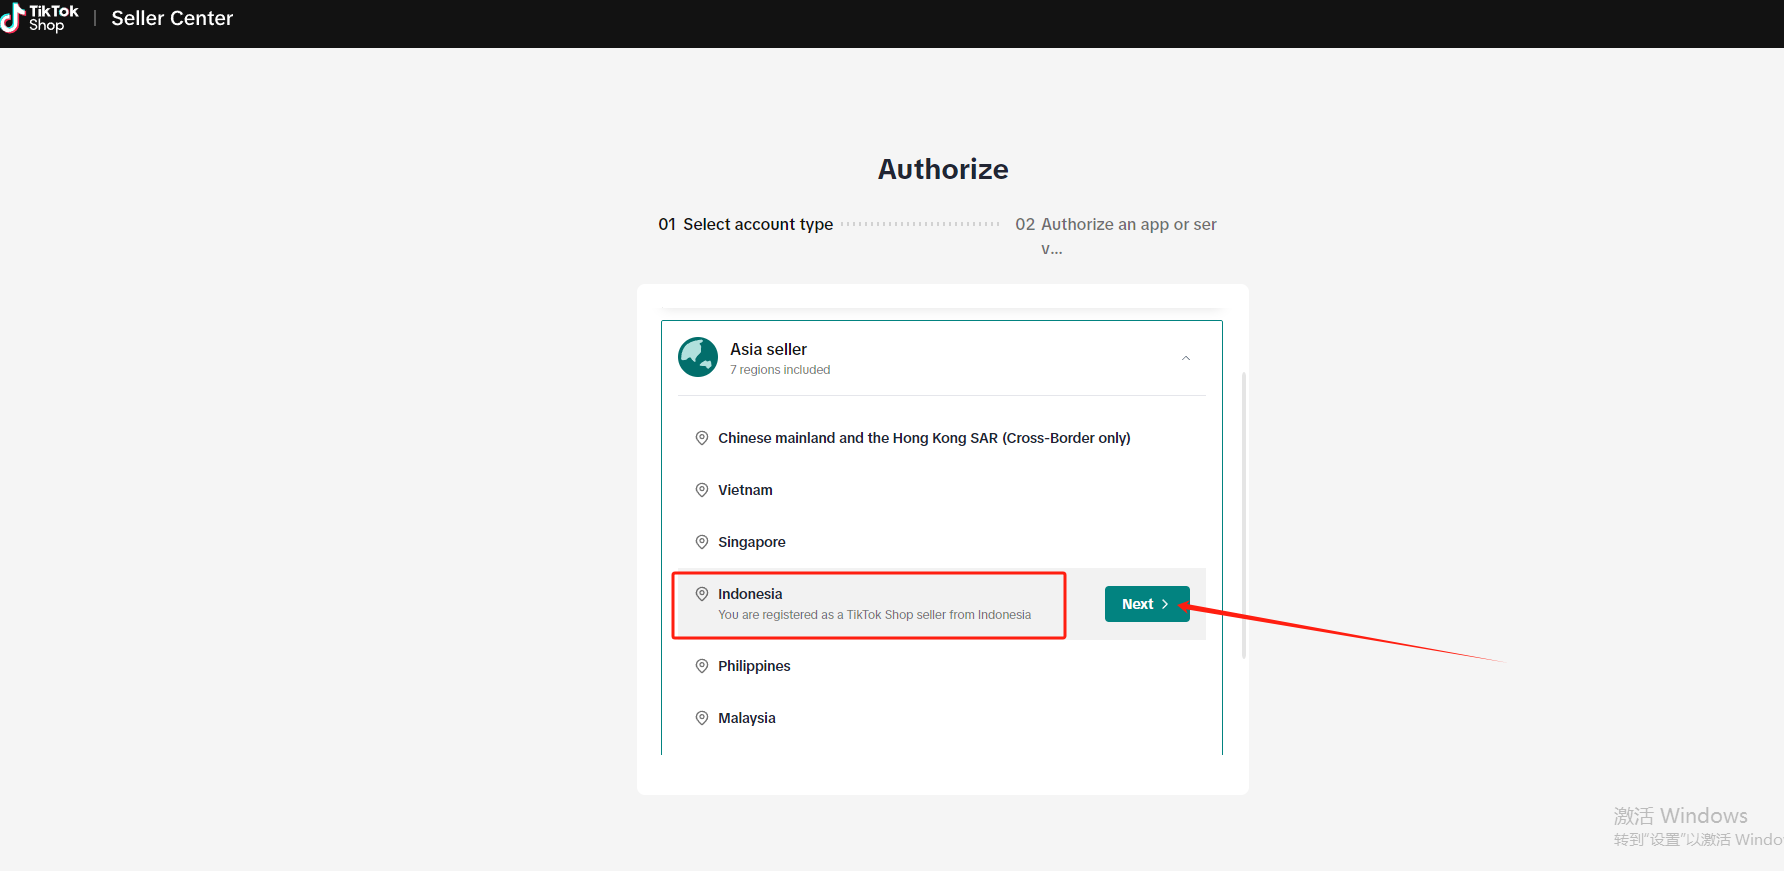Click the location pin beside Philippines
Screen dimensions: 1784x871
702,666
